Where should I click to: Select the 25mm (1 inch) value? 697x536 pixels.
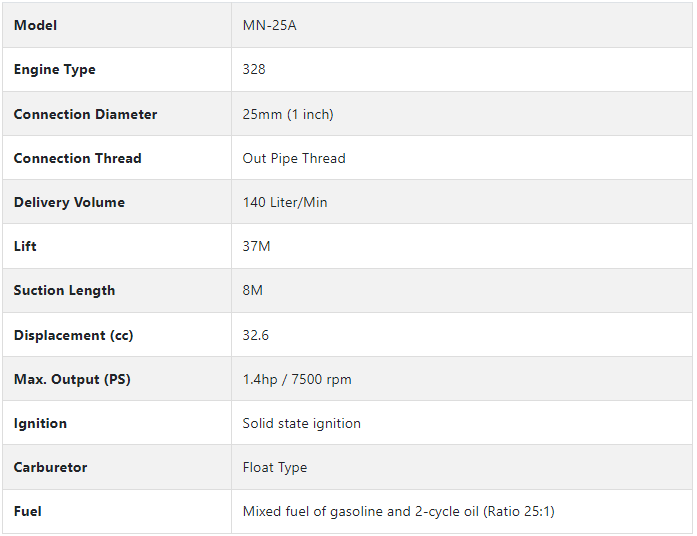coord(288,114)
